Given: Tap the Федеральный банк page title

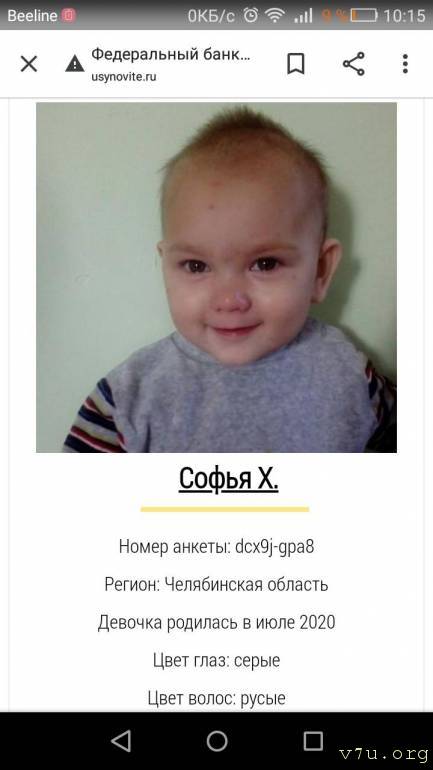Looking at the screenshot, I should pos(171,54).
